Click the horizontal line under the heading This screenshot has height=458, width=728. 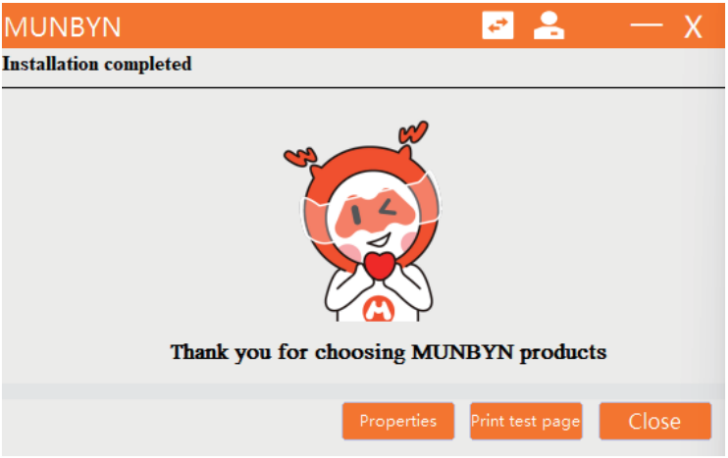click(363, 87)
